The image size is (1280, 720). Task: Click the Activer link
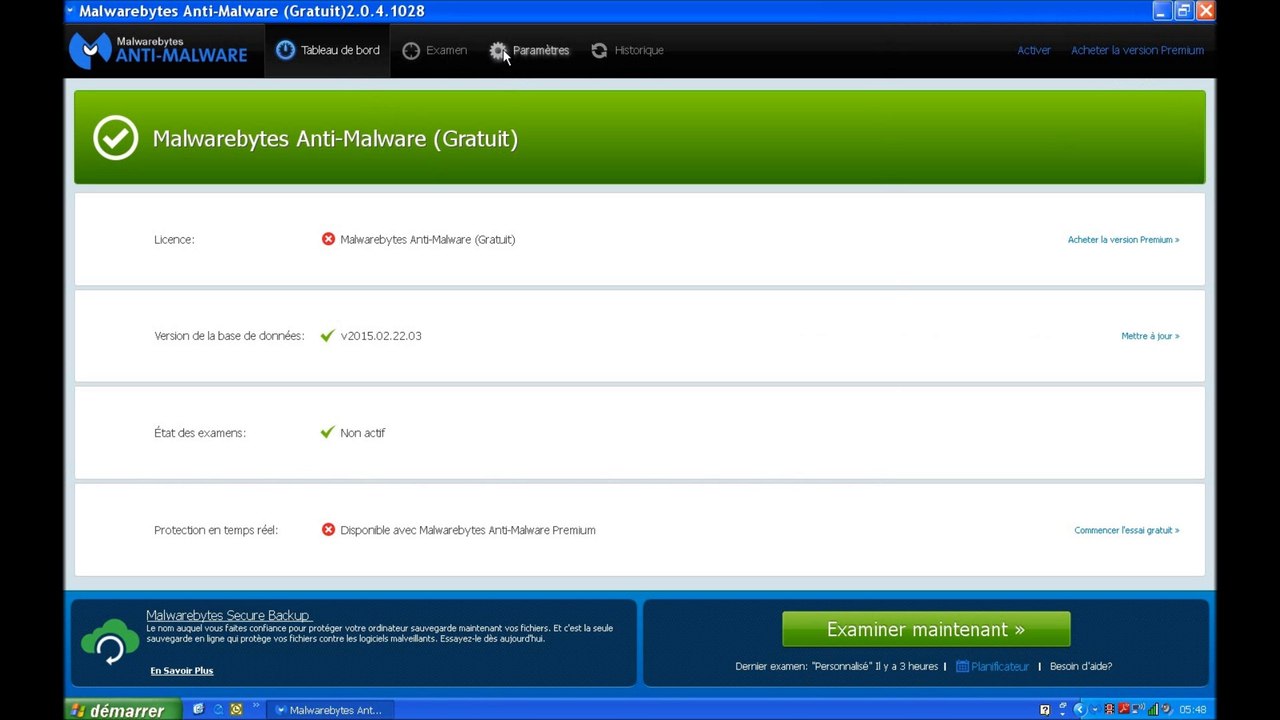point(1034,50)
